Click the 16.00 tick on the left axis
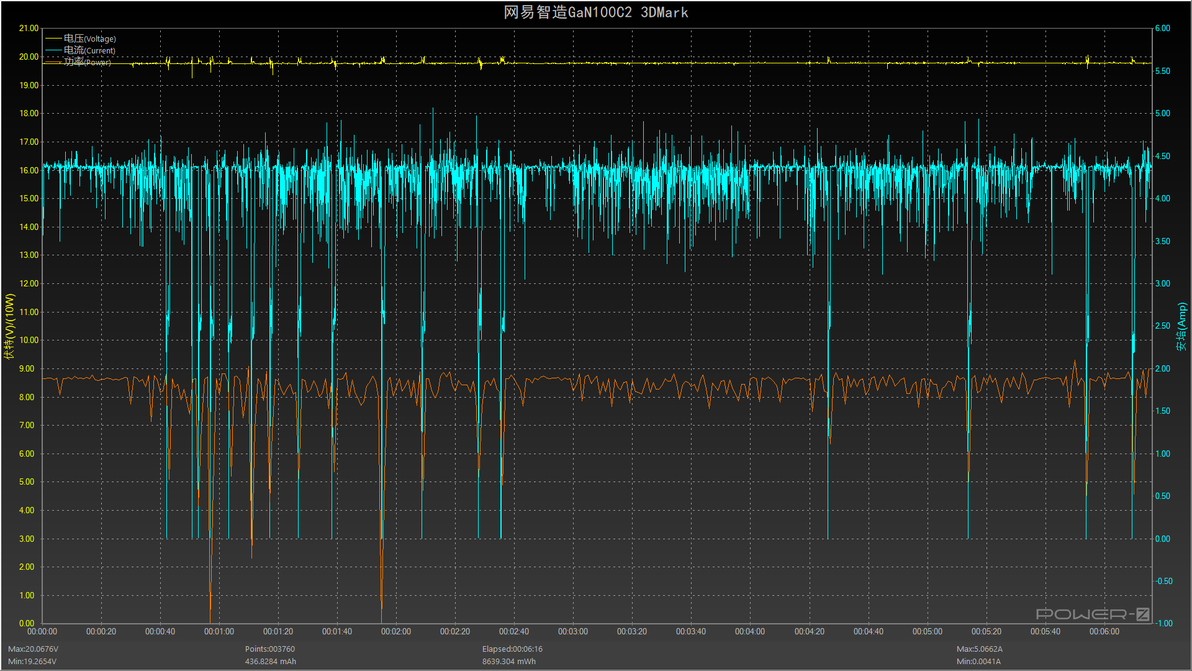This screenshot has width=1192, height=671. pyautogui.click(x=29, y=170)
